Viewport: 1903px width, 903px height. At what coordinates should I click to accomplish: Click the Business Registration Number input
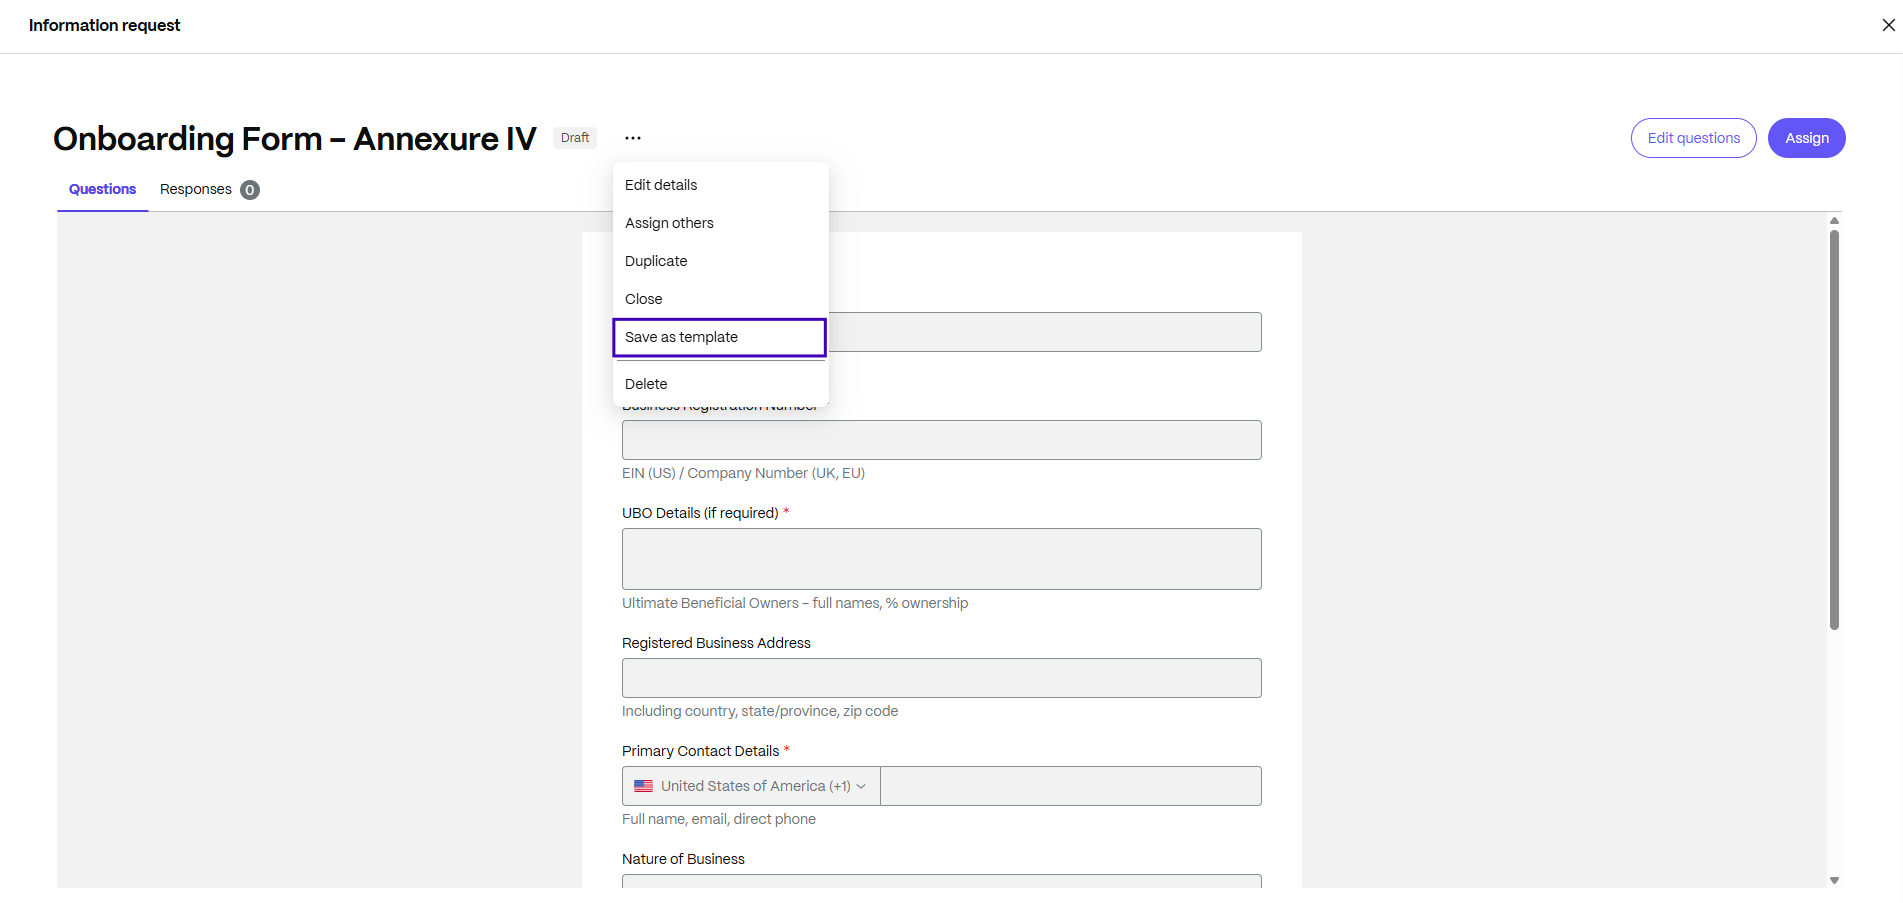941,439
